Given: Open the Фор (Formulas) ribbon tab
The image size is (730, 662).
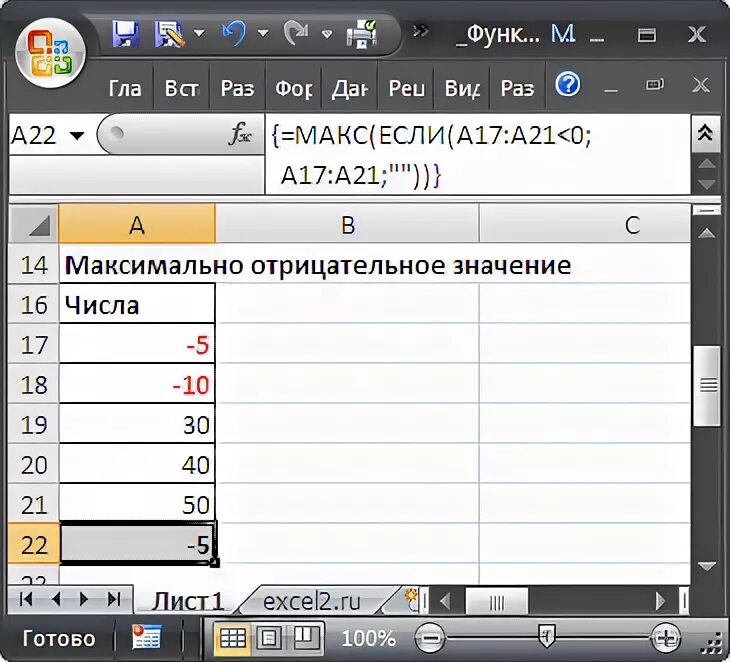Looking at the screenshot, I should pyautogui.click(x=293, y=88).
